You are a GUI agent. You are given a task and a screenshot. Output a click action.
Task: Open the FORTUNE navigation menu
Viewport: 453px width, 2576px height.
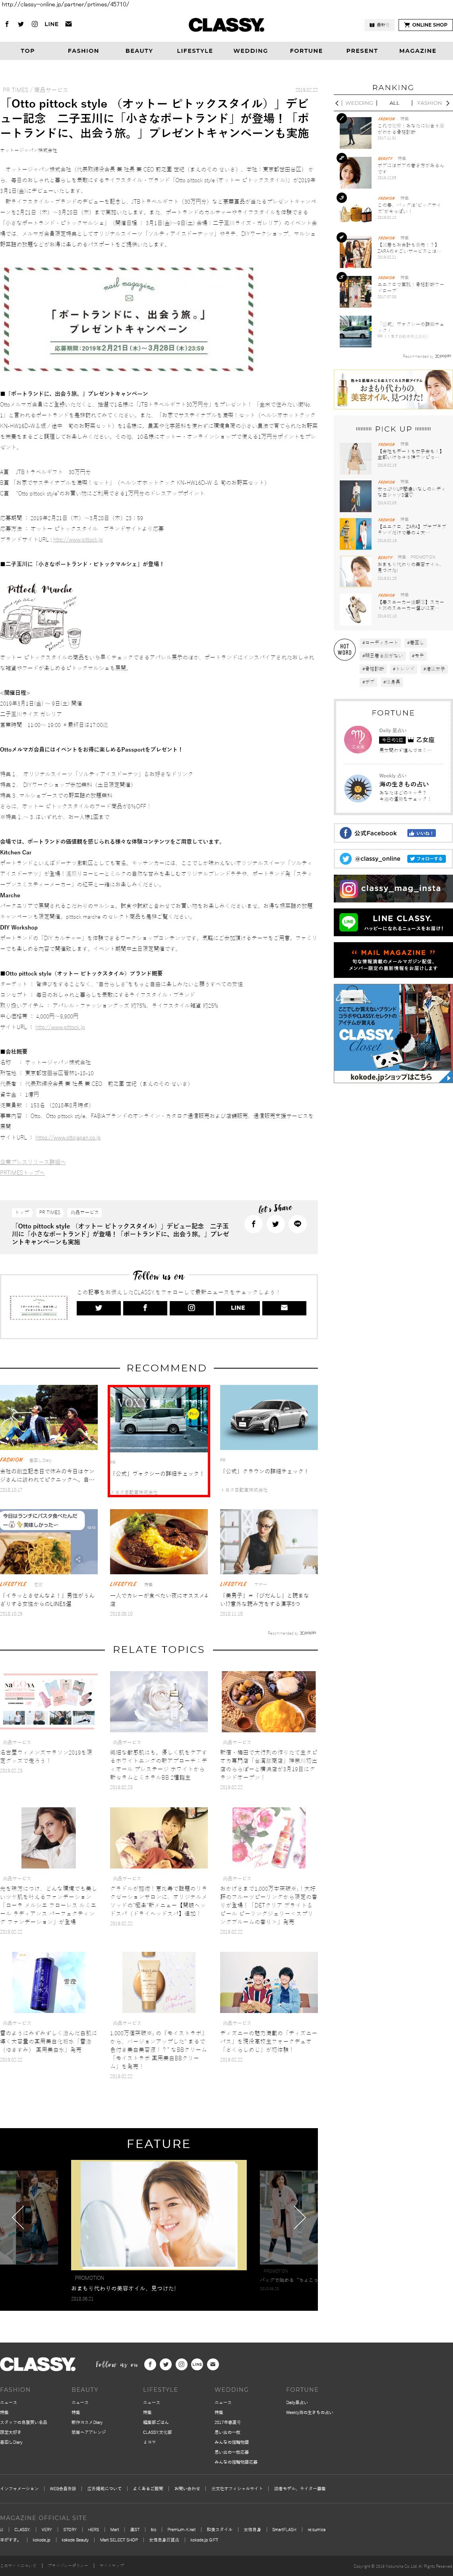(x=306, y=50)
